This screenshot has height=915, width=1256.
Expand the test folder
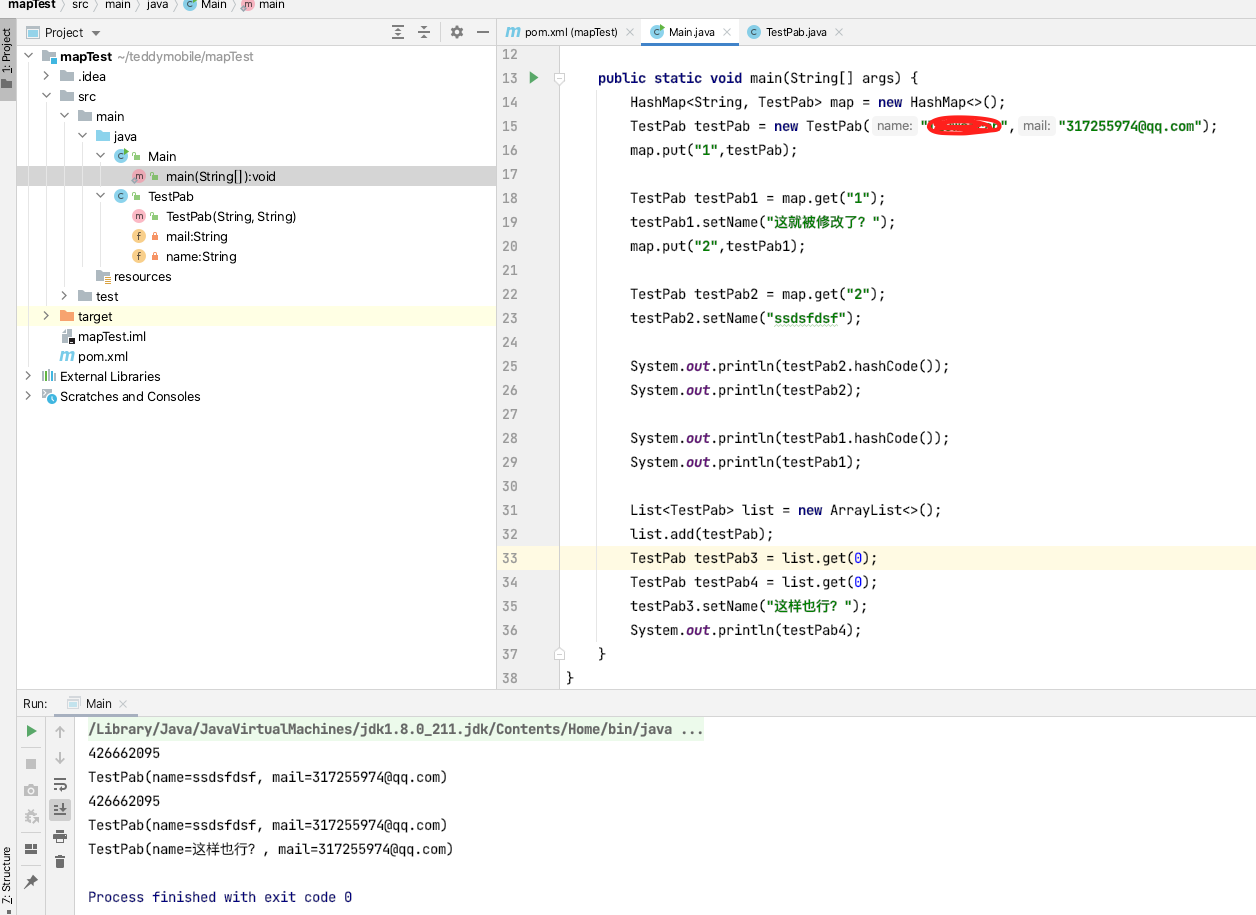(65, 296)
